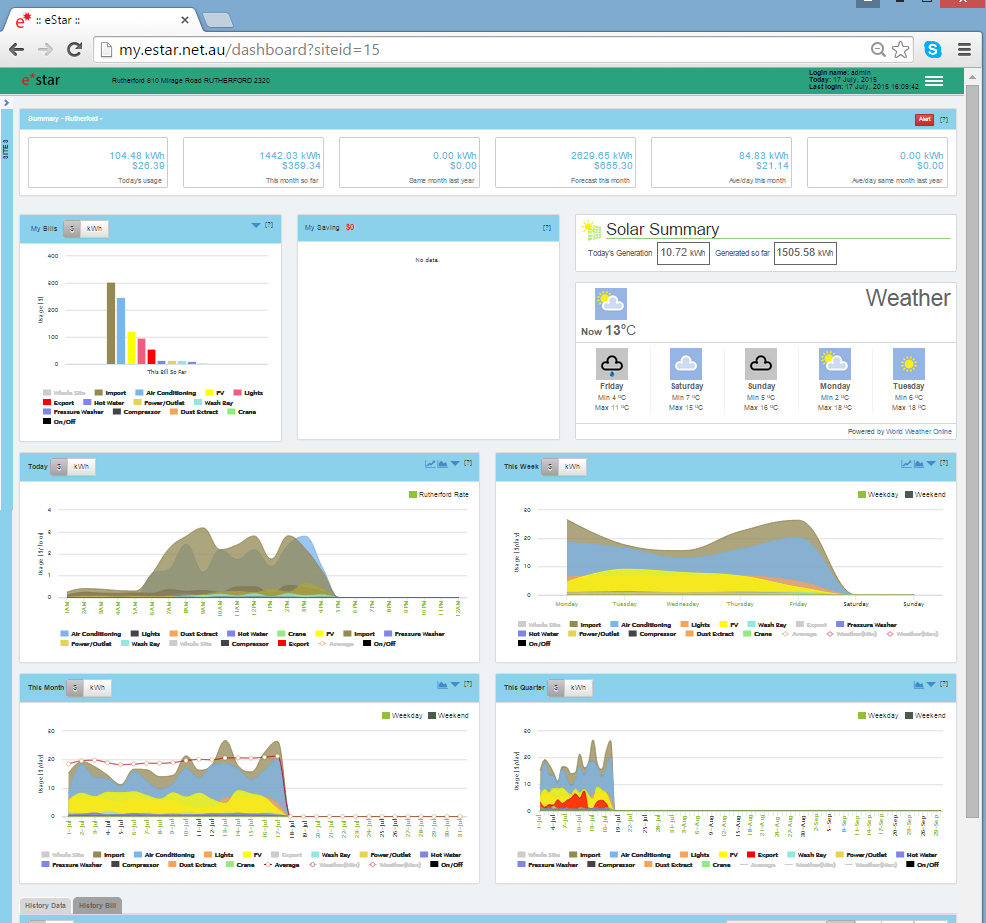Image resolution: width=986 pixels, height=923 pixels.
Task: Open the hamburger menu at top right
Action: (x=934, y=81)
